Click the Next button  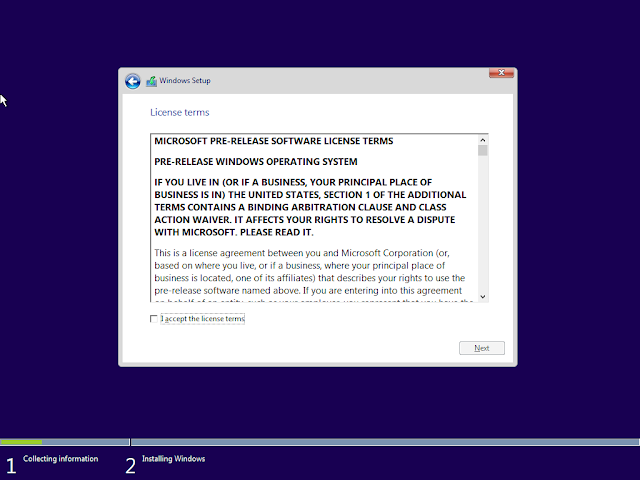pos(482,348)
